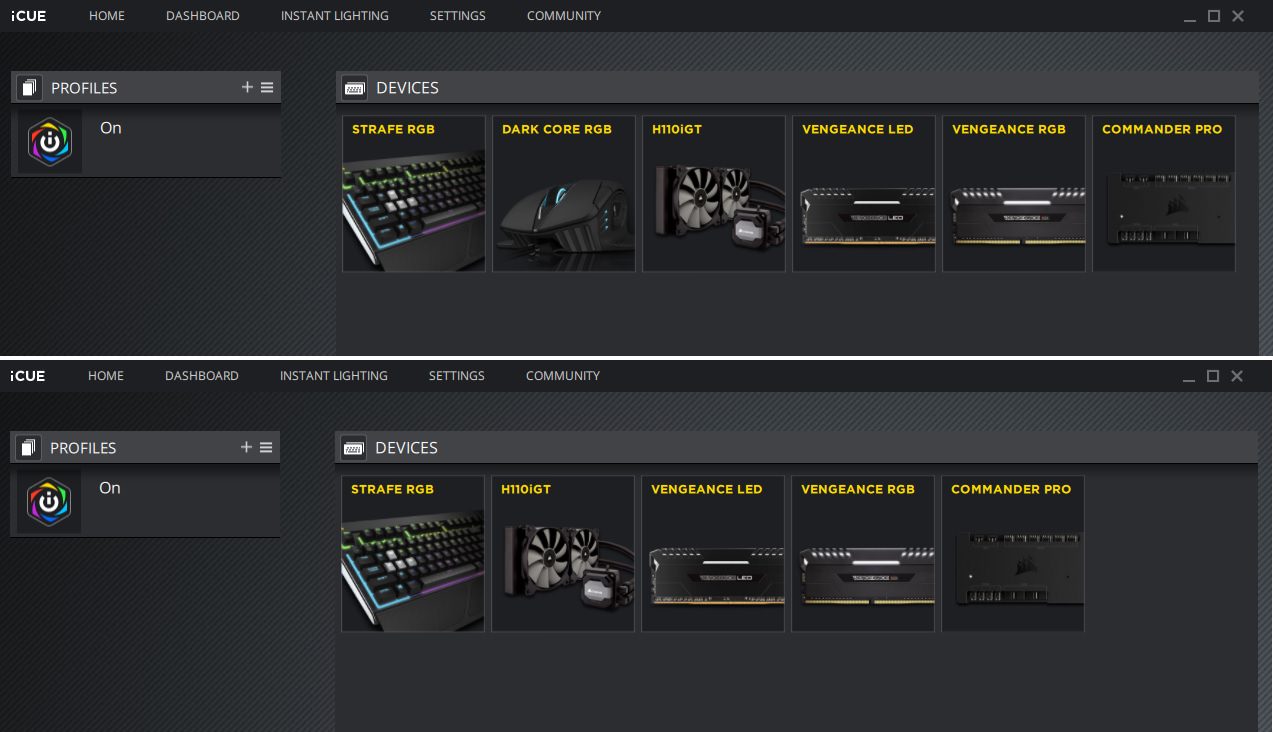This screenshot has width=1273, height=732.
Task: Click the iCUE logo in the top window
Action: tap(28, 16)
